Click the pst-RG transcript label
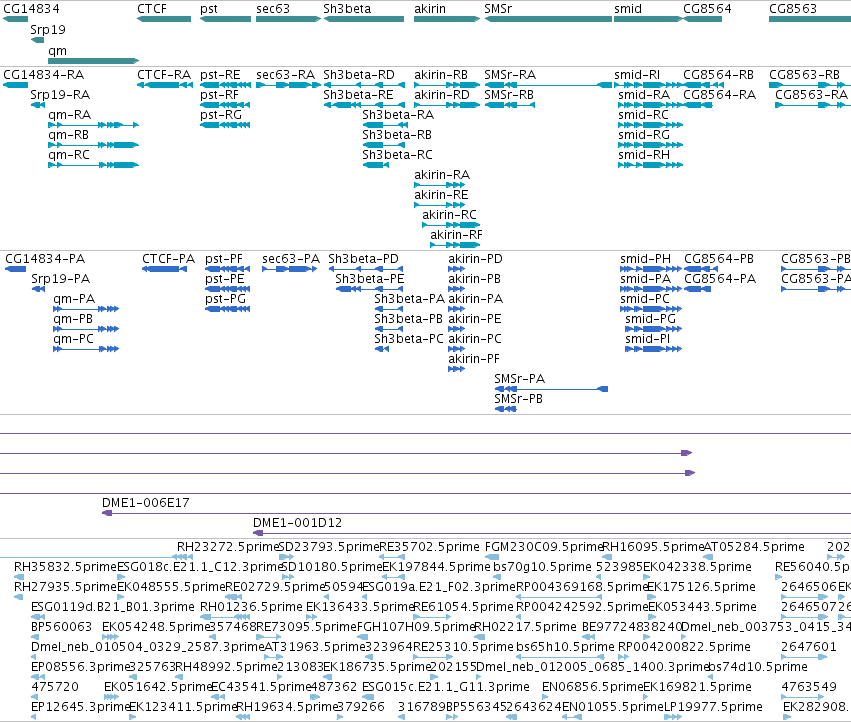The height and width of the screenshot is (722, 851). (x=221, y=115)
